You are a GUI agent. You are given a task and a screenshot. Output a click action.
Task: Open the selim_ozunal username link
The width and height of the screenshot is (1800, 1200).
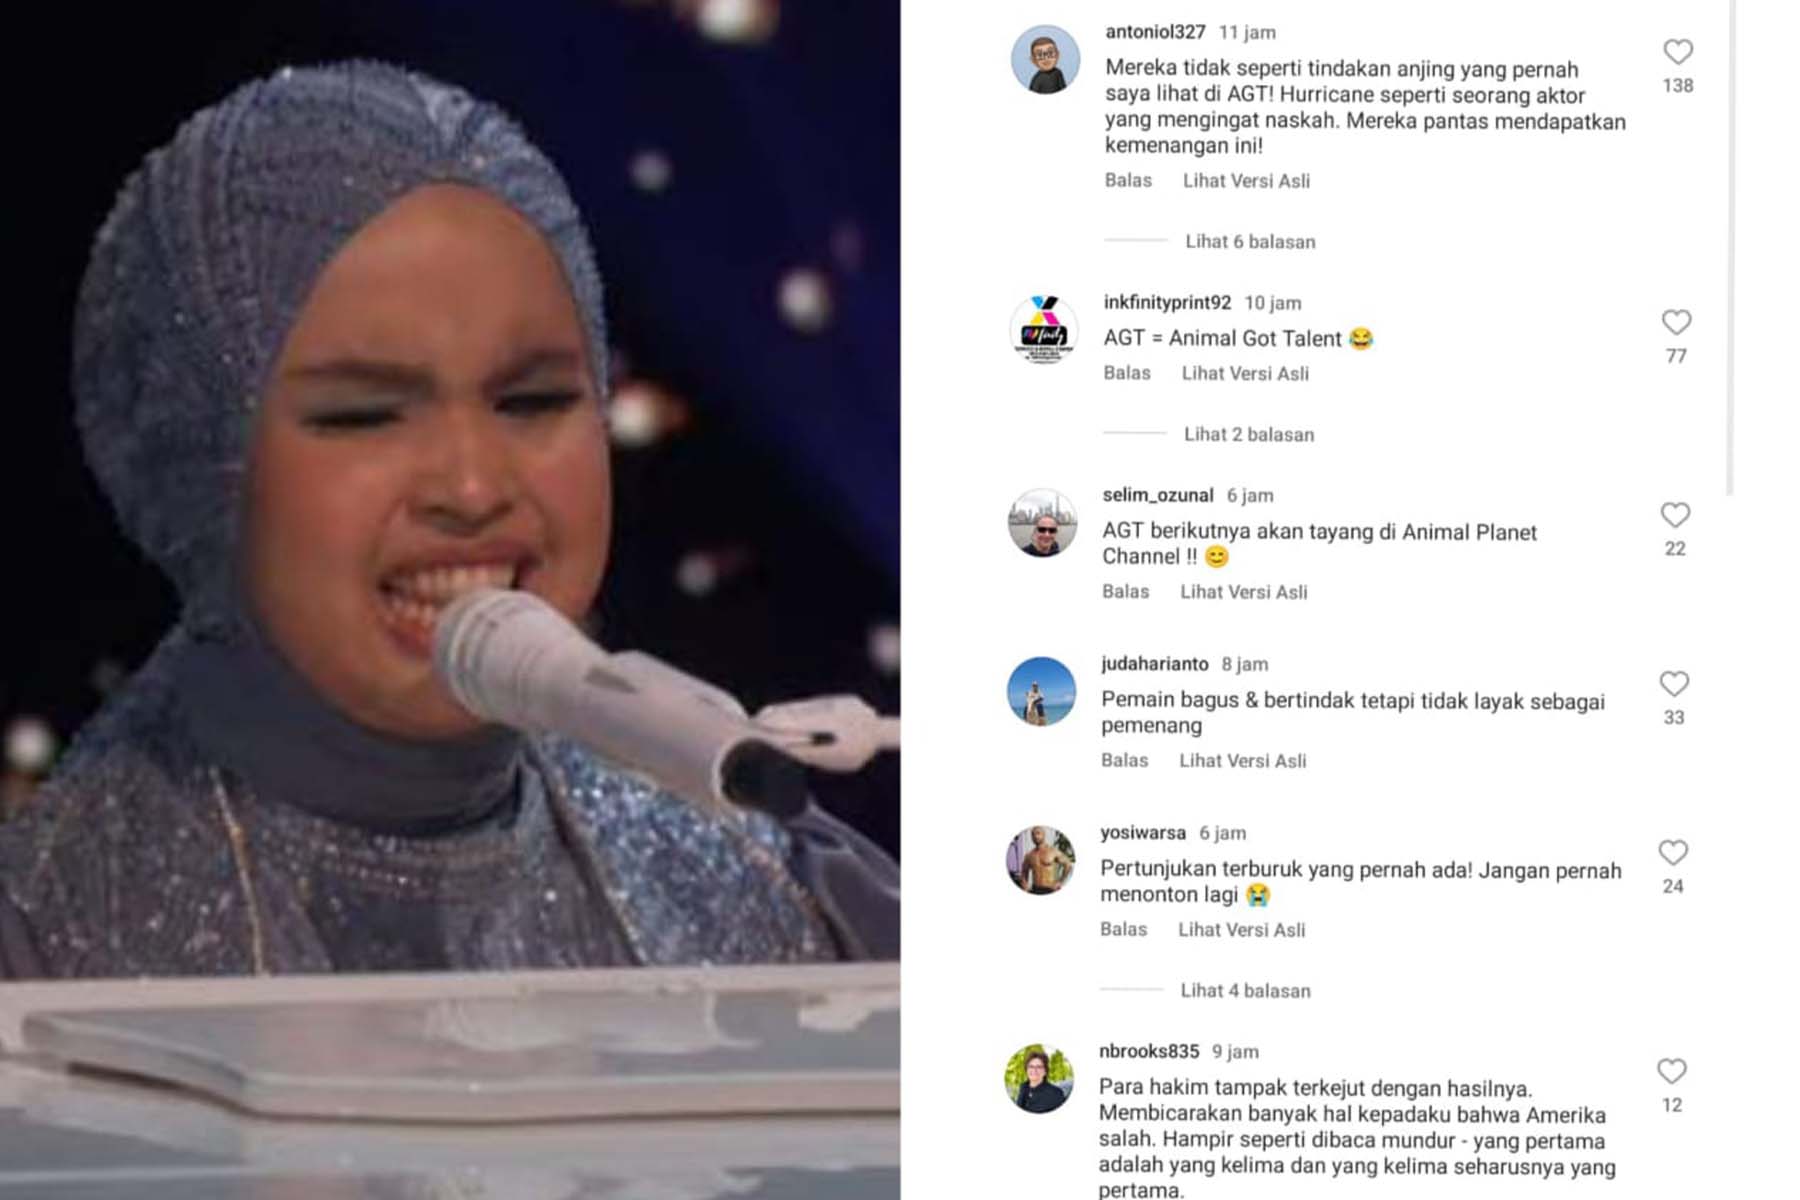pyautogui.click(x=1158, y=495)
